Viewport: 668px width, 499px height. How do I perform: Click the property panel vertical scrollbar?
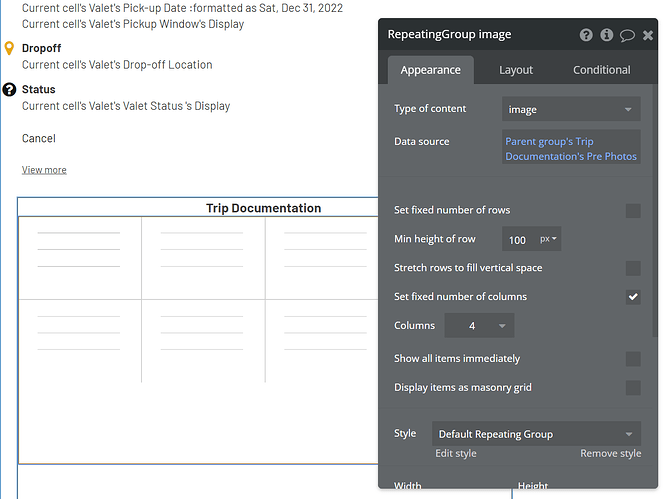(x=655, y=211)
